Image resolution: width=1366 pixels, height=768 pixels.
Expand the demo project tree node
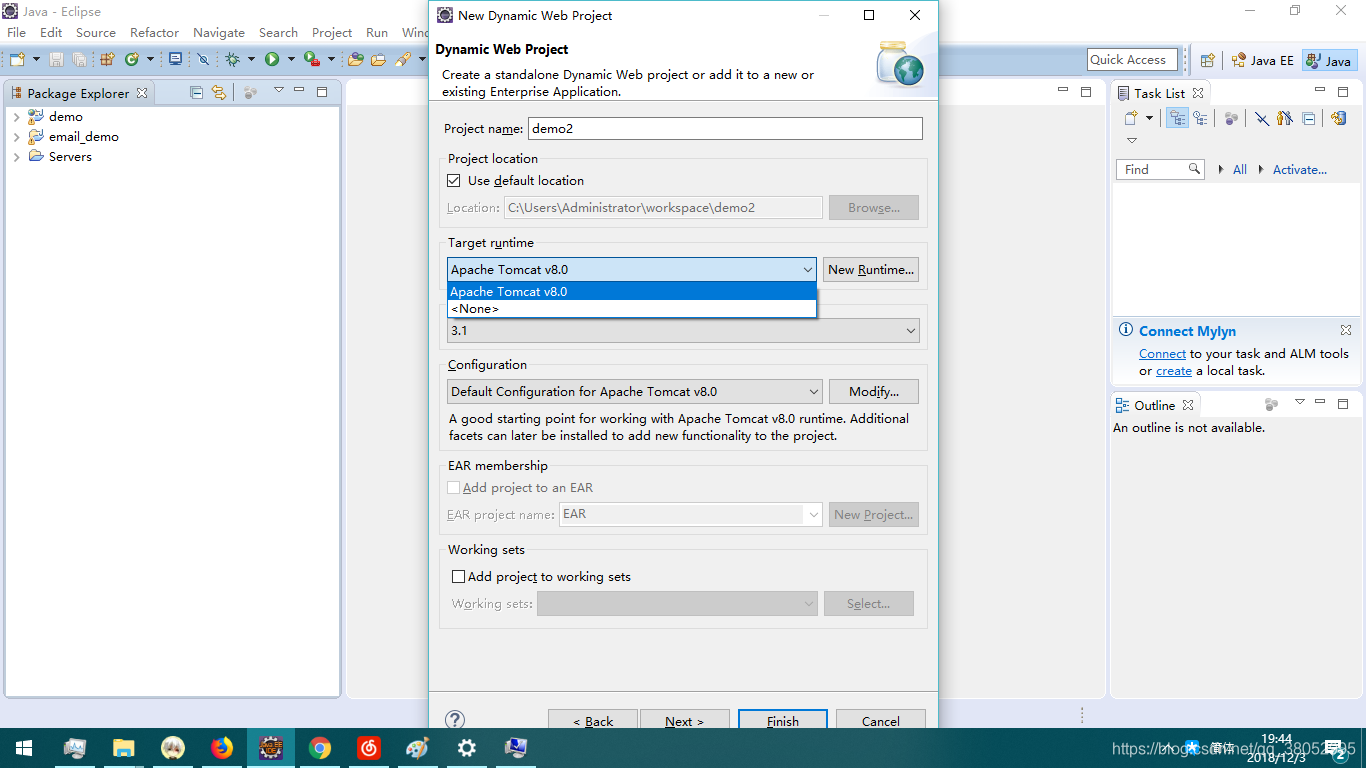click(16, 117)
